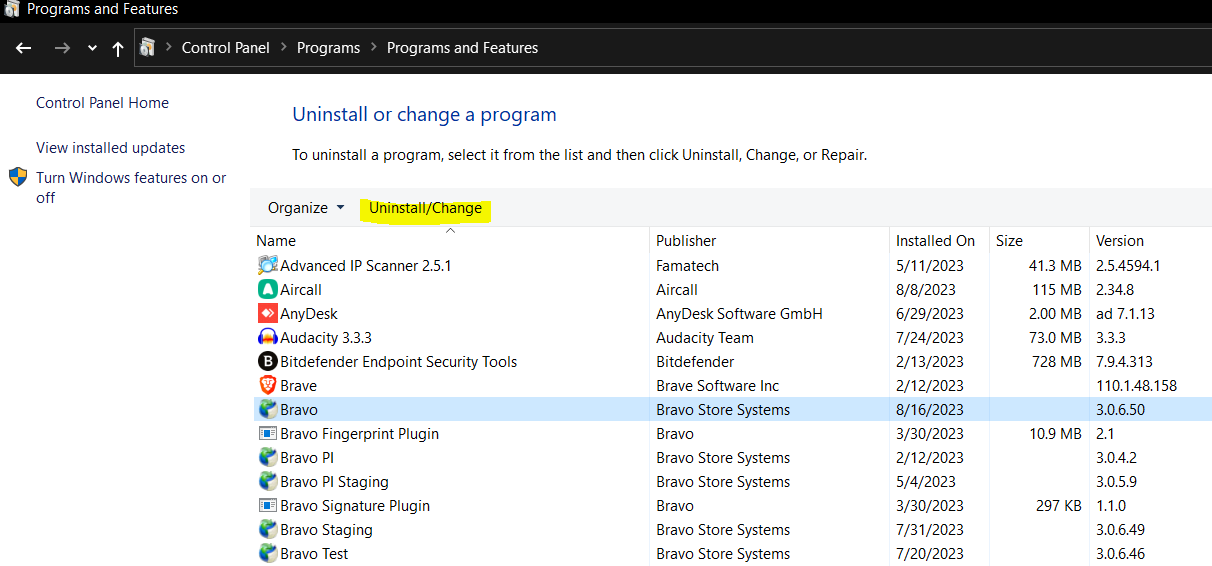Click the Famatech publisher cell
This screenshot has width=1212, height=566.
pyautogui.click(x=687, y=266)
